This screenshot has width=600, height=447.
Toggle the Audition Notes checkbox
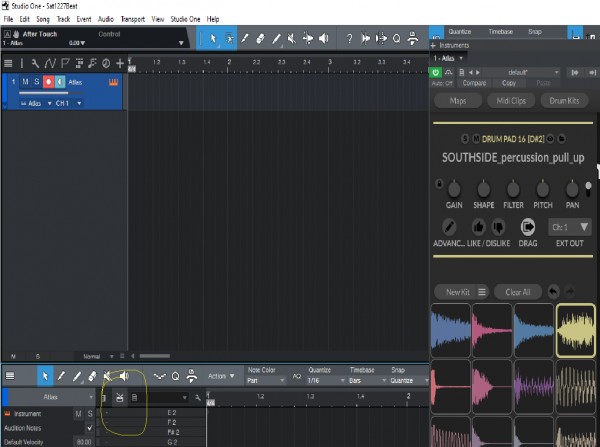tap(89, 427)
